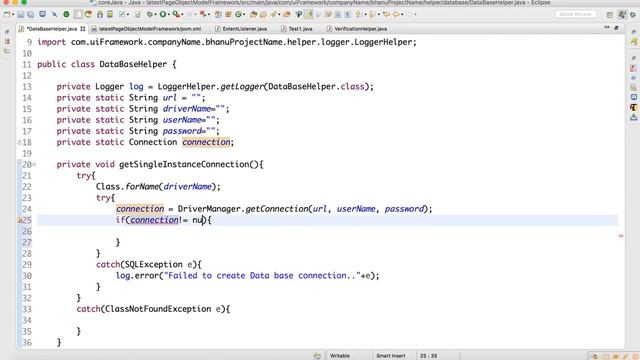The image size is (640, 360).
Task: Open the Coverage dropdown arrow
Action: (128, 15)
